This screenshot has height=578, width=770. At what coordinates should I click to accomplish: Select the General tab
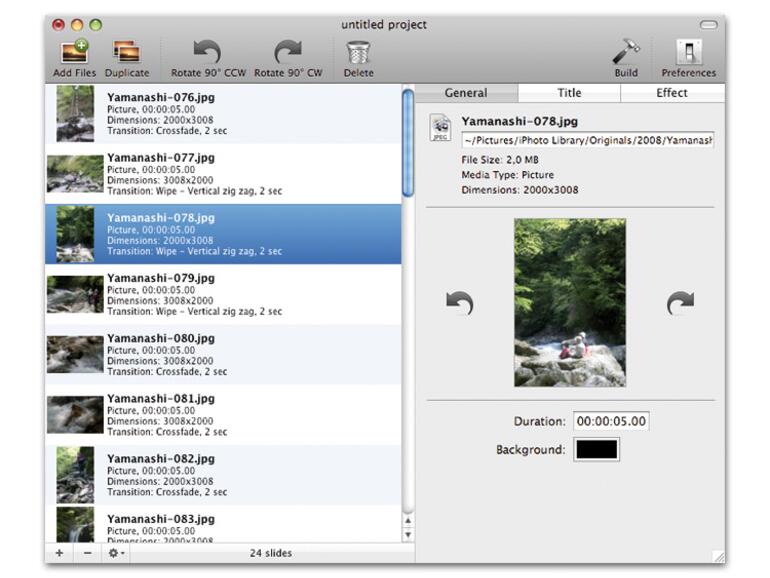click(x=466, y=93)
